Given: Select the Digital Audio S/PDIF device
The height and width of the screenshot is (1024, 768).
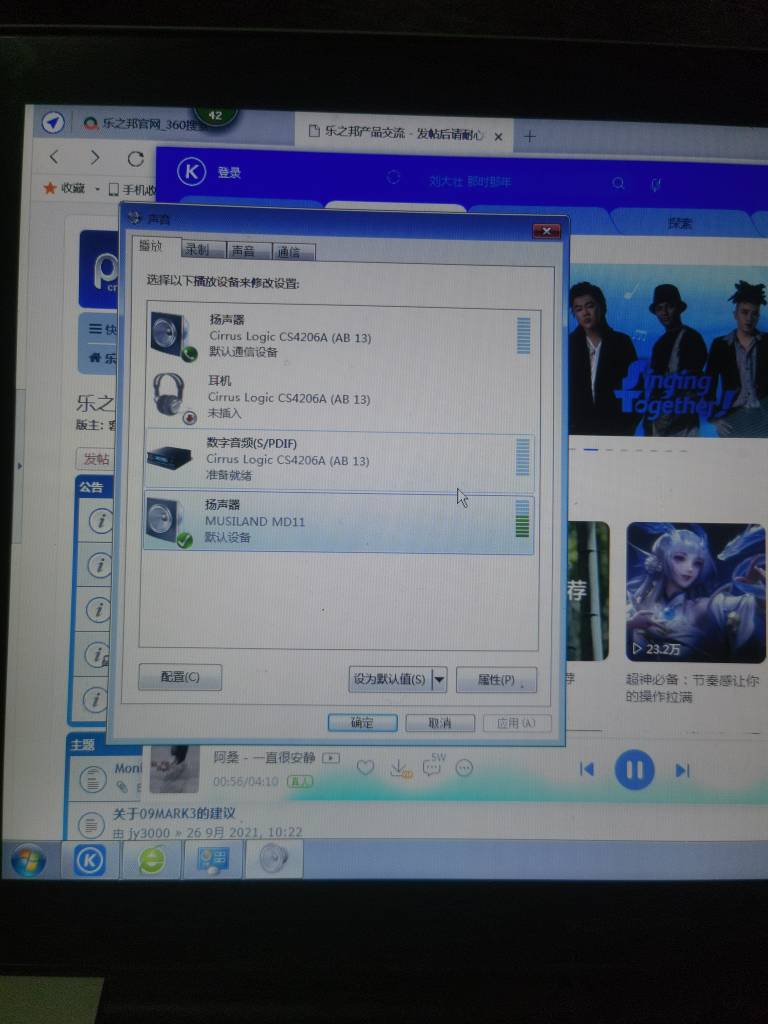Looking at the screenshot, I should 338,459.
